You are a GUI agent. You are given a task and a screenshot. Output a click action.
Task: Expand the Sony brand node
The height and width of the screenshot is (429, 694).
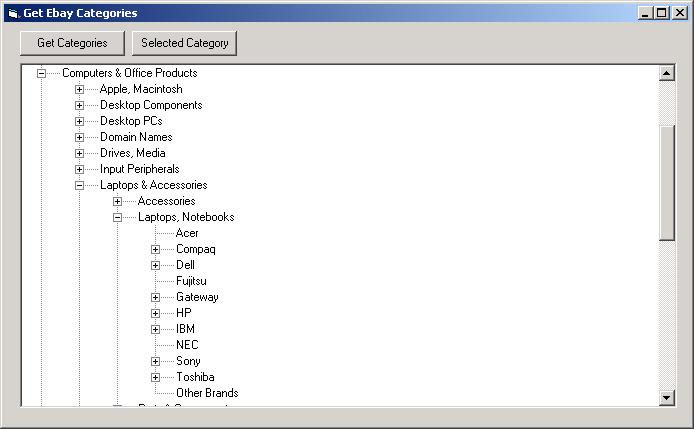[156, 361]
